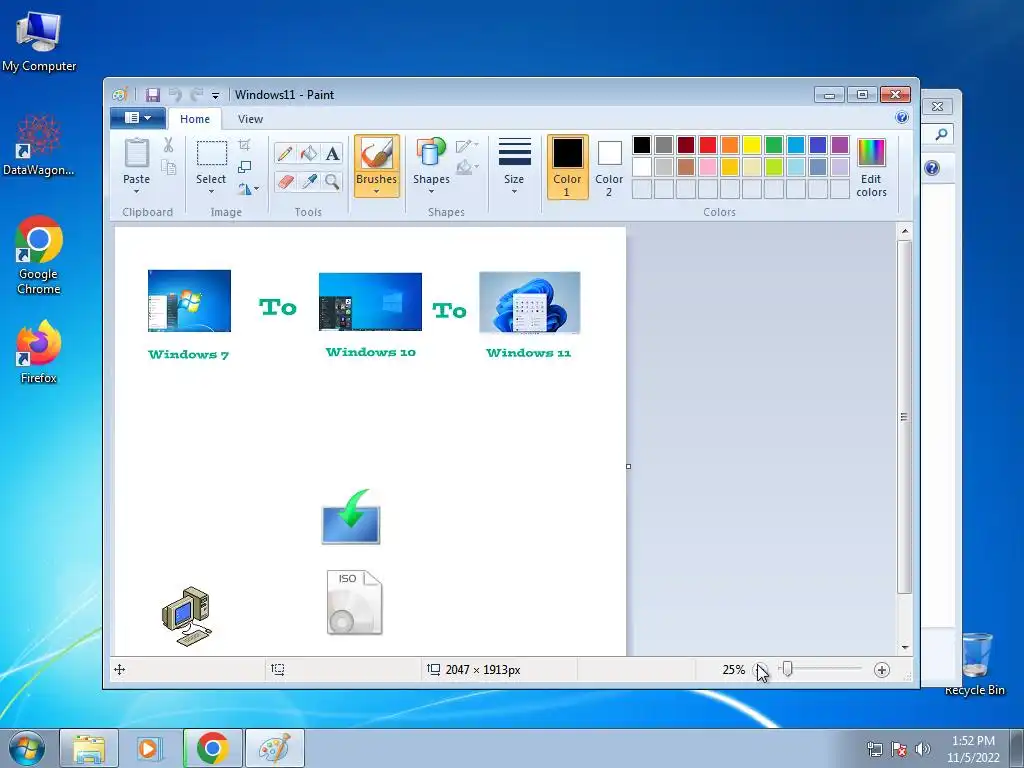Open the Recycle Bin on desktop
Viewport: 1024px width, 768px height.
tap(975, 663)
